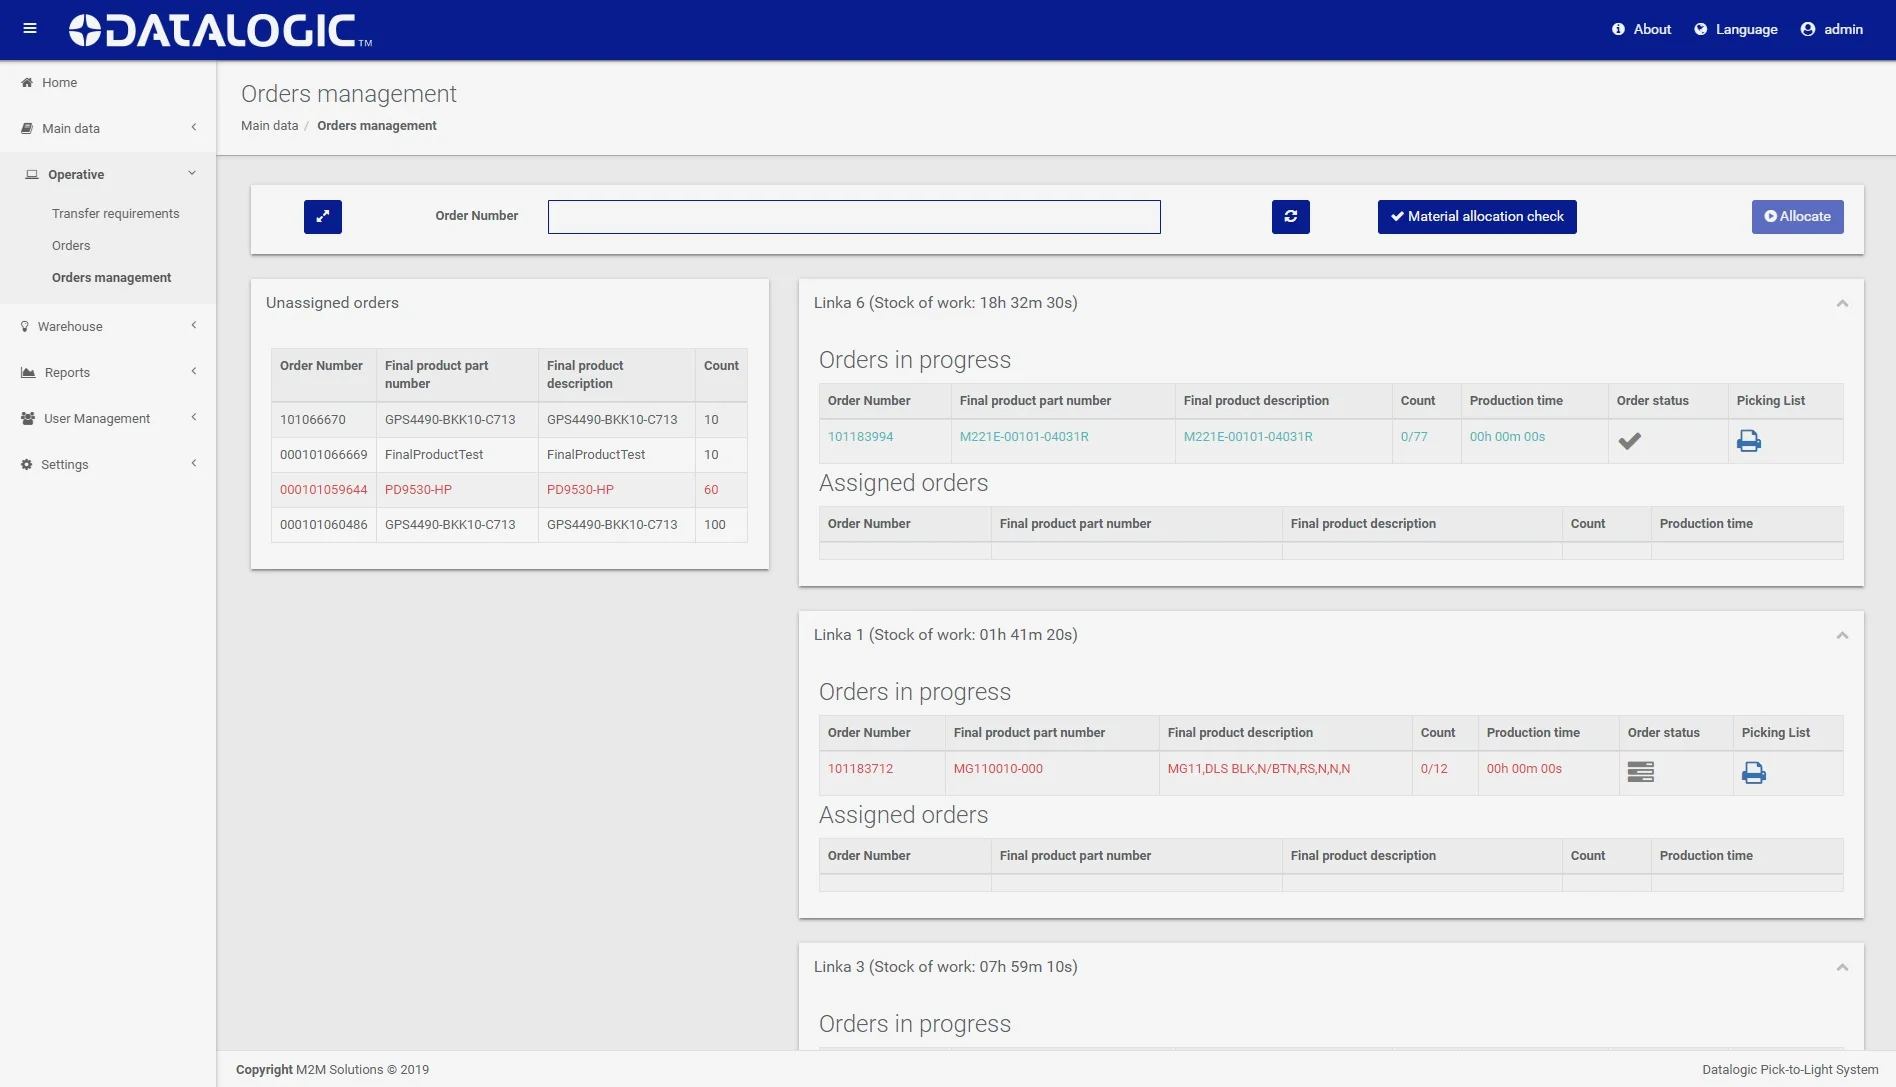Click description MG11,DLS BLK,N/BTN,RS,N,N,N

[x=1258, y=769]
